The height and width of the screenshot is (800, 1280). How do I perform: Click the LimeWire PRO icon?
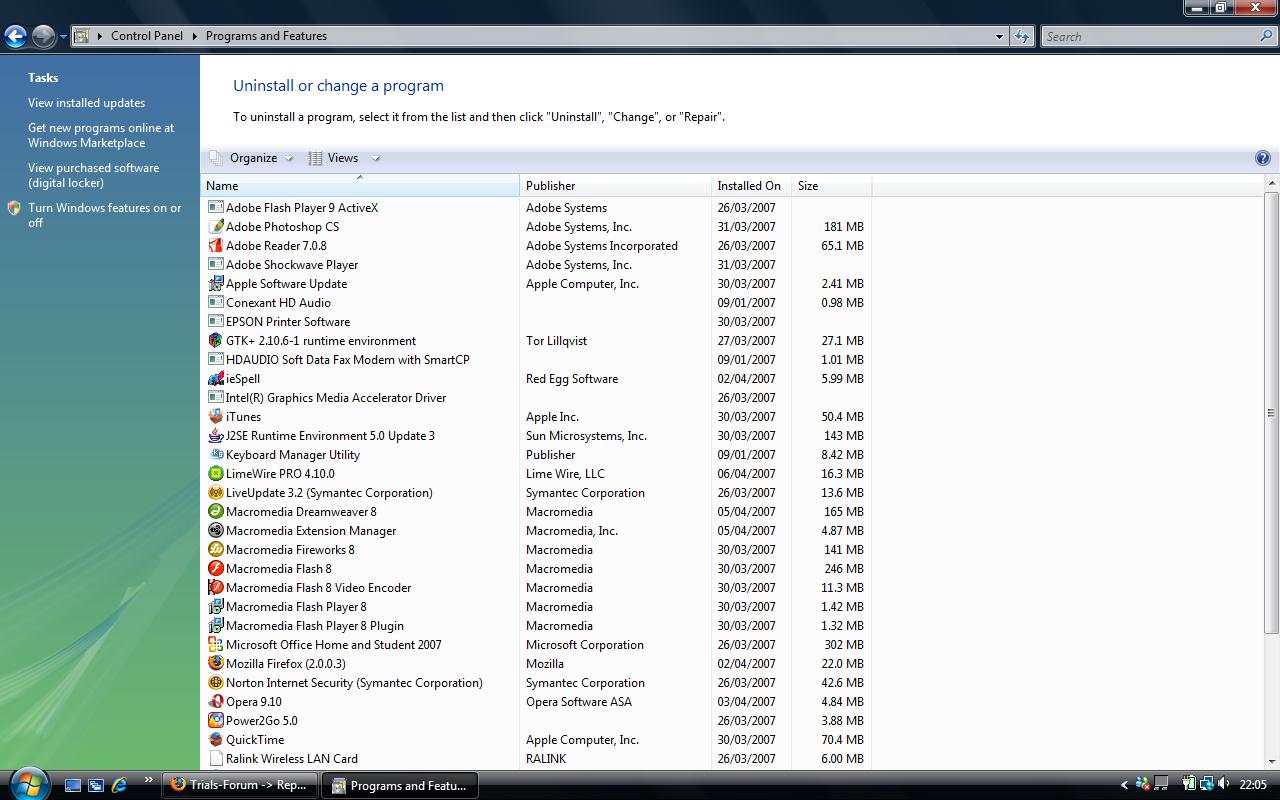point(215,474)
